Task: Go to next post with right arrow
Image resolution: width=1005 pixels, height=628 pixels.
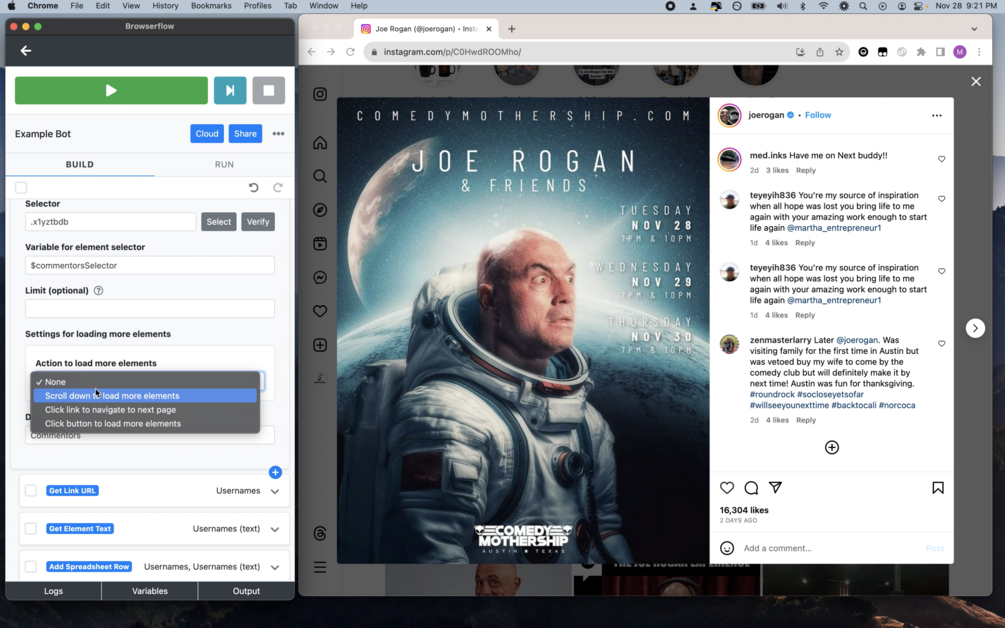Action: tap(975, 328)
